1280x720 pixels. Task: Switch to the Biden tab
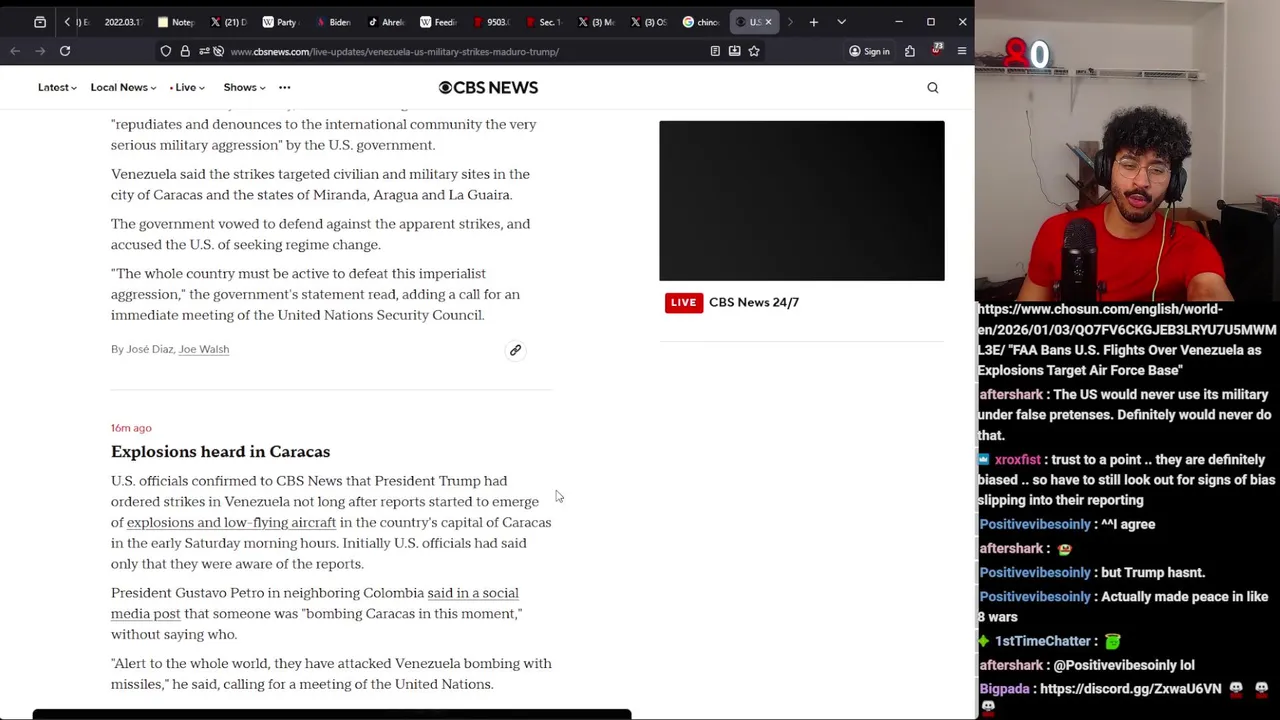[x=332, y=22]
